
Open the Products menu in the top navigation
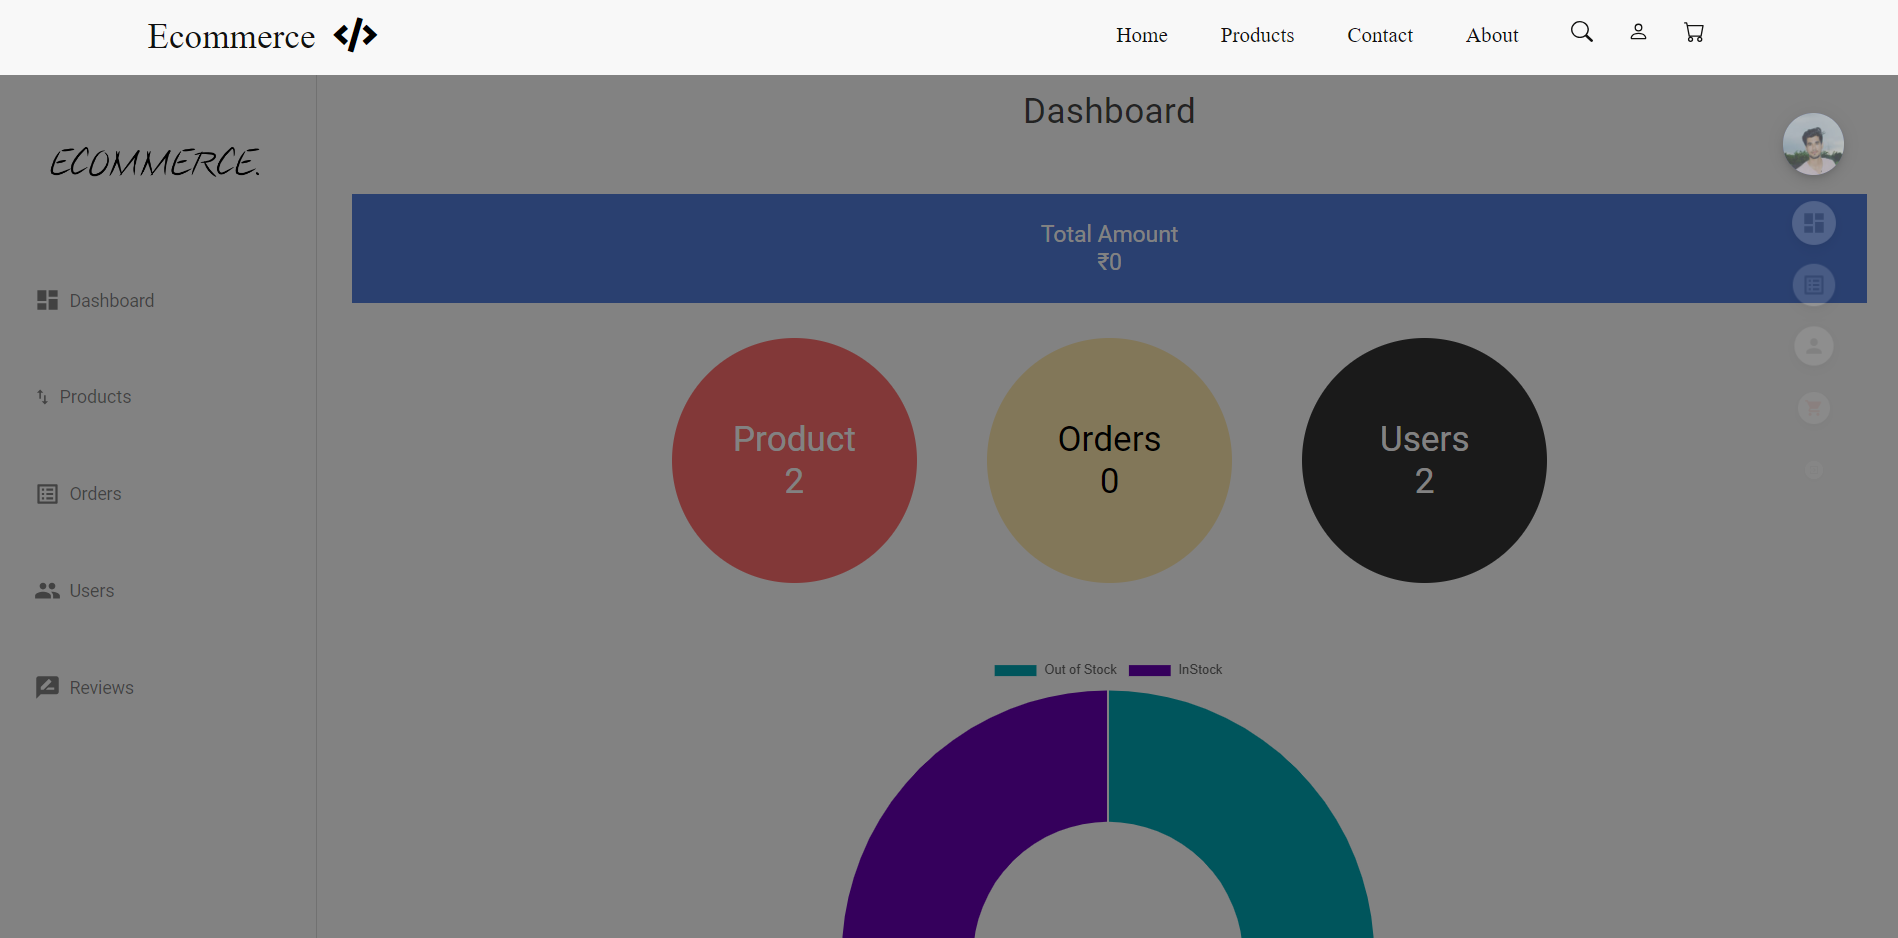tap(1257, 35)
